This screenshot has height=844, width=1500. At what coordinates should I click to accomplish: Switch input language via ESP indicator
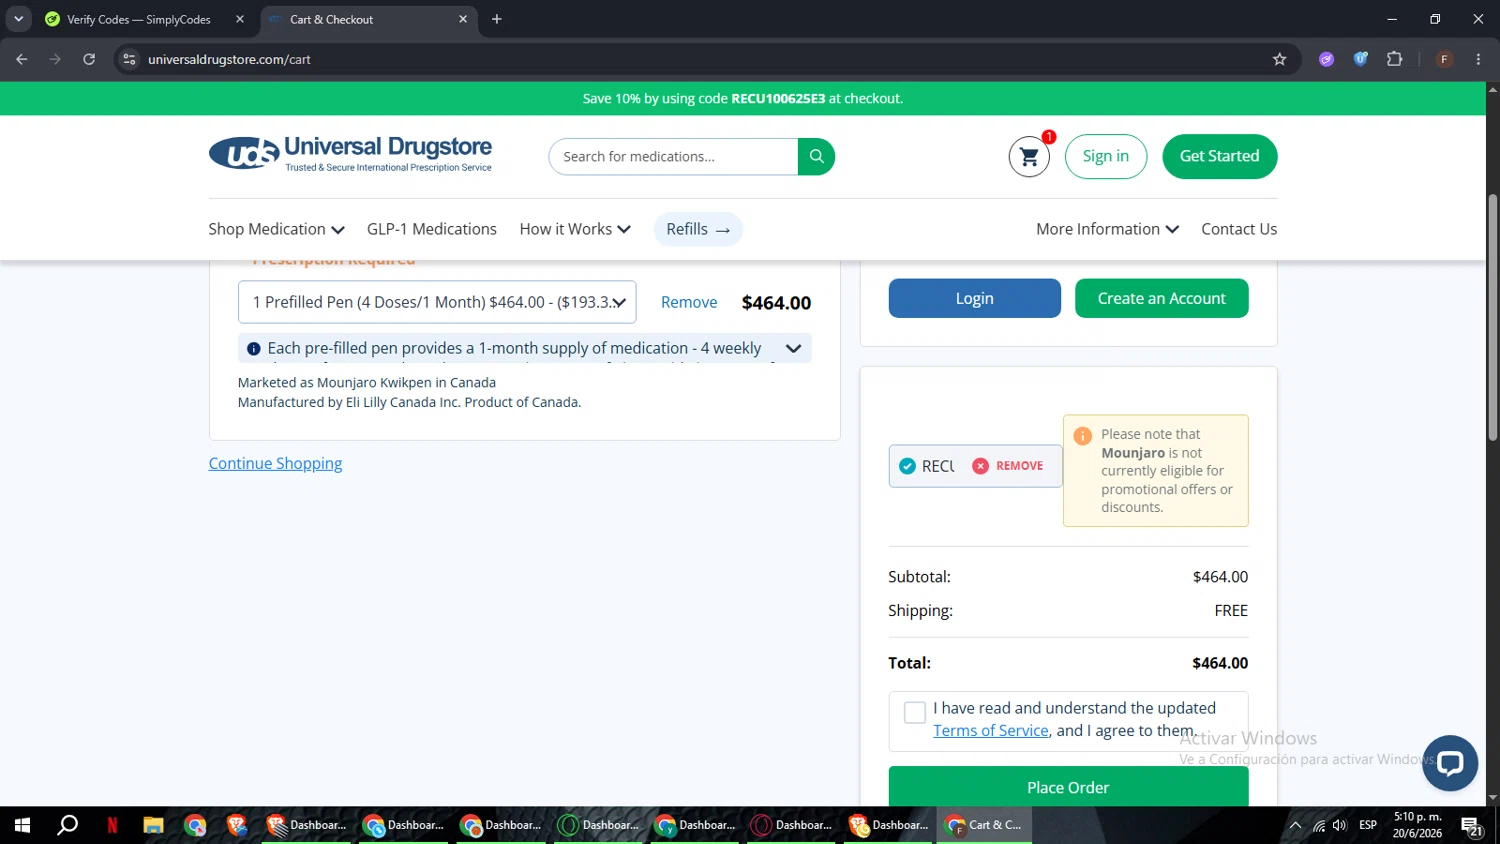click(1368, 825)
